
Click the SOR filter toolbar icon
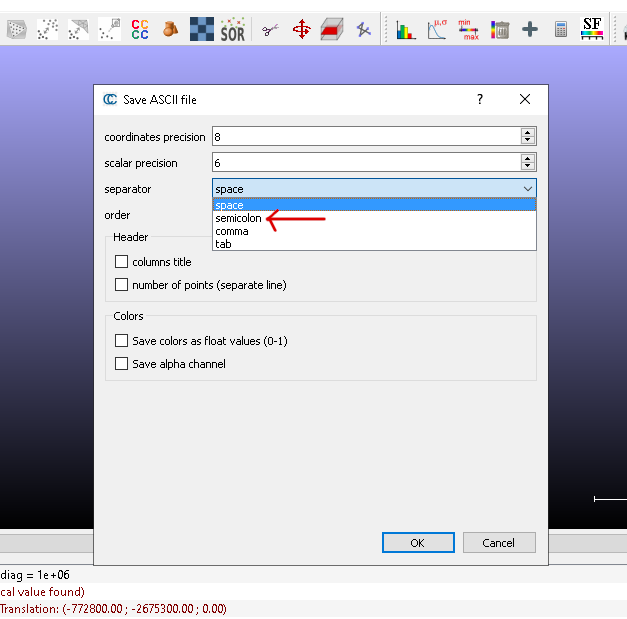click(x=232, y=29)
